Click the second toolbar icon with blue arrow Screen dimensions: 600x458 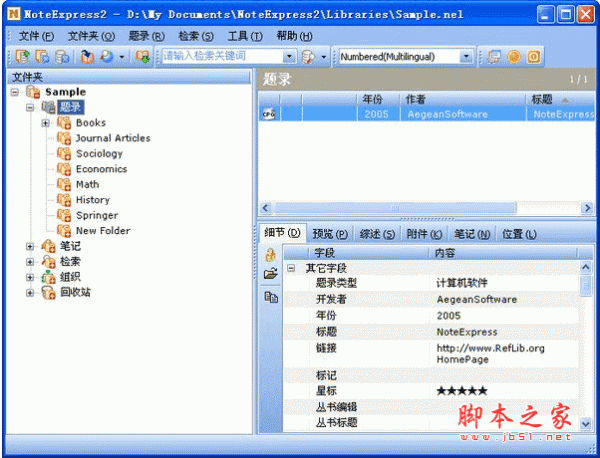(42, 57)
